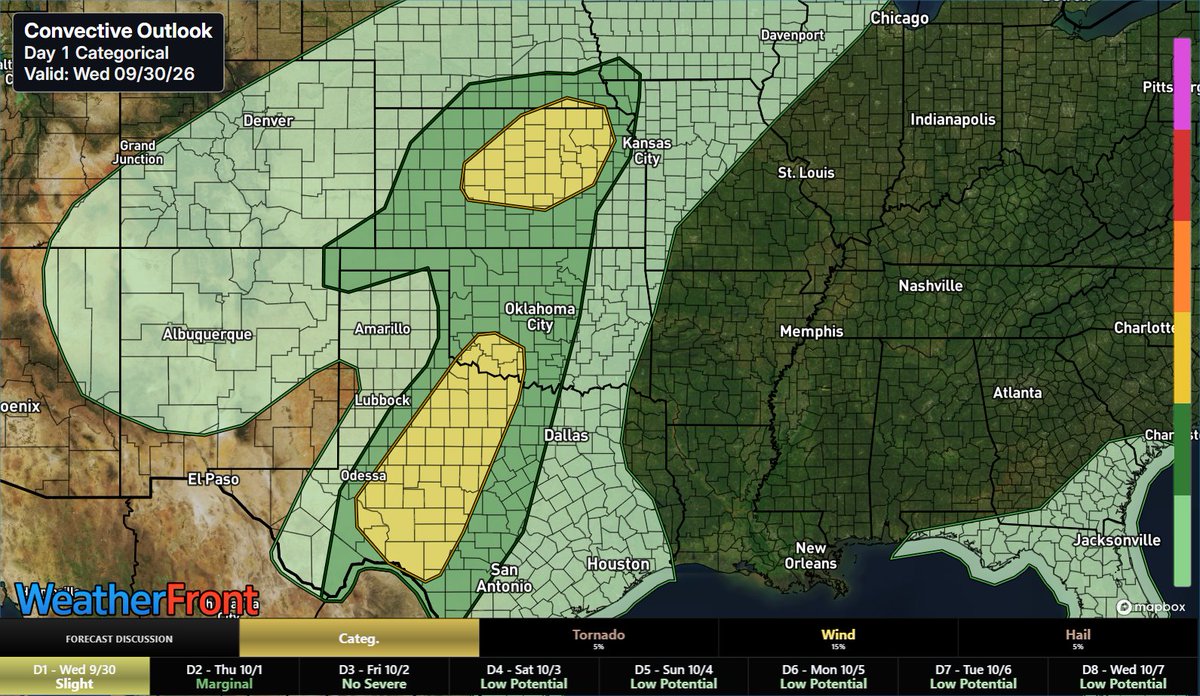
Task: Select D7 - Tue 10/6 Low Potential day
Action: [975, 677]
